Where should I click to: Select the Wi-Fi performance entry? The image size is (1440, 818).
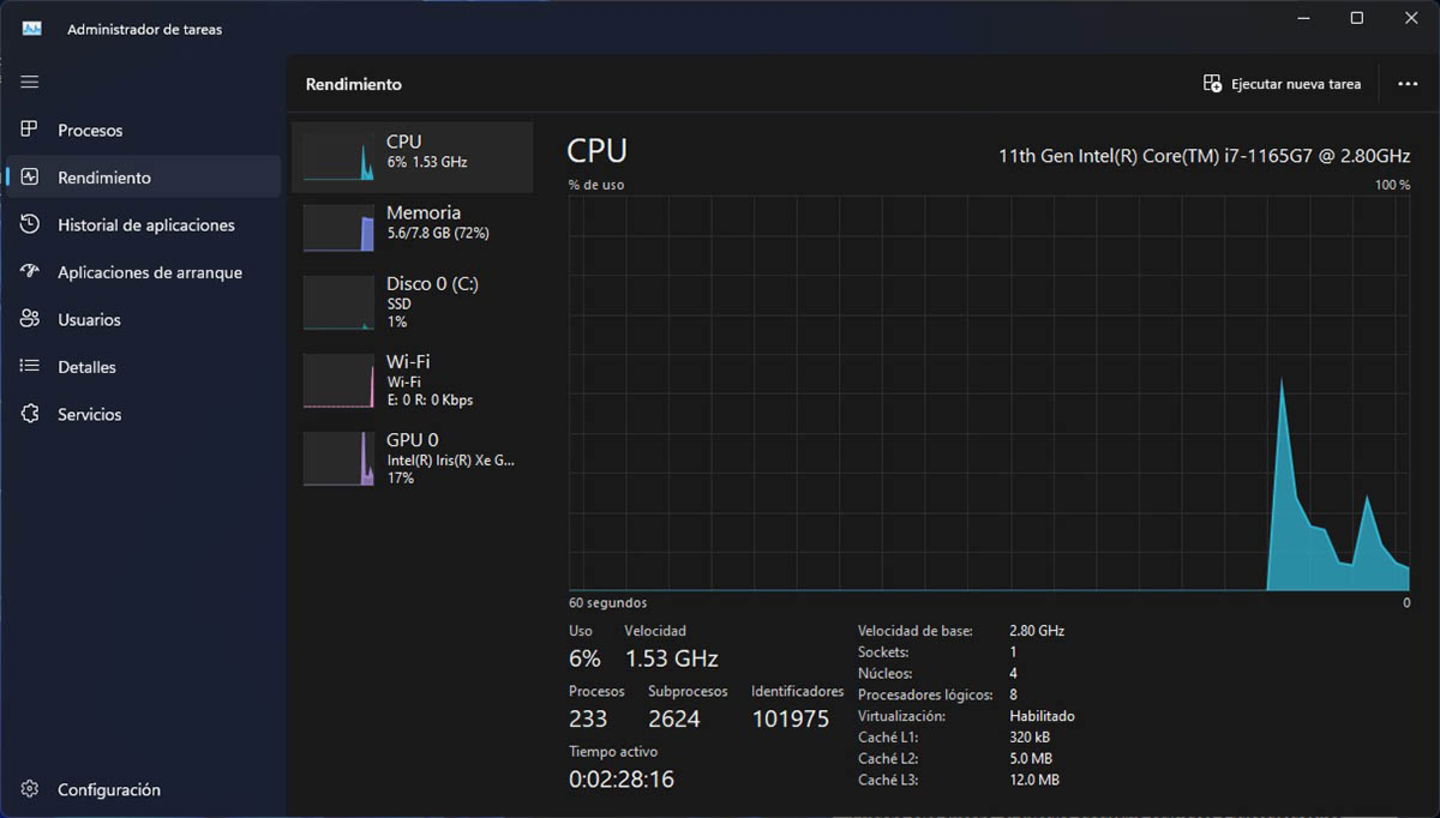pyautogui.click(x=412, y=379)
